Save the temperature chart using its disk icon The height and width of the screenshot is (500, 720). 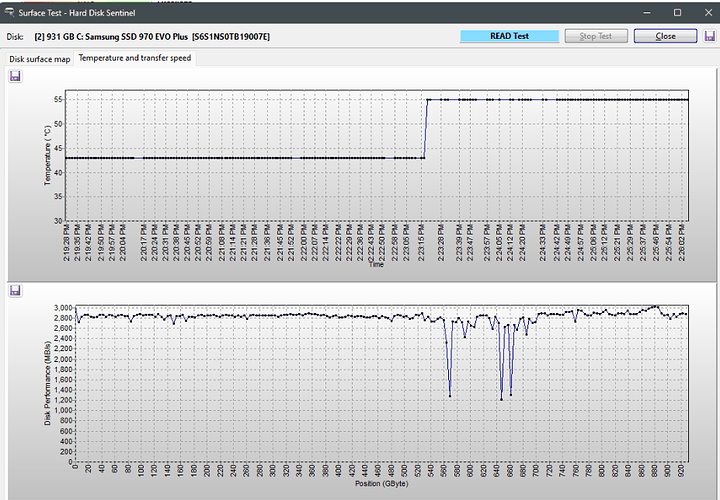(13, 77)
